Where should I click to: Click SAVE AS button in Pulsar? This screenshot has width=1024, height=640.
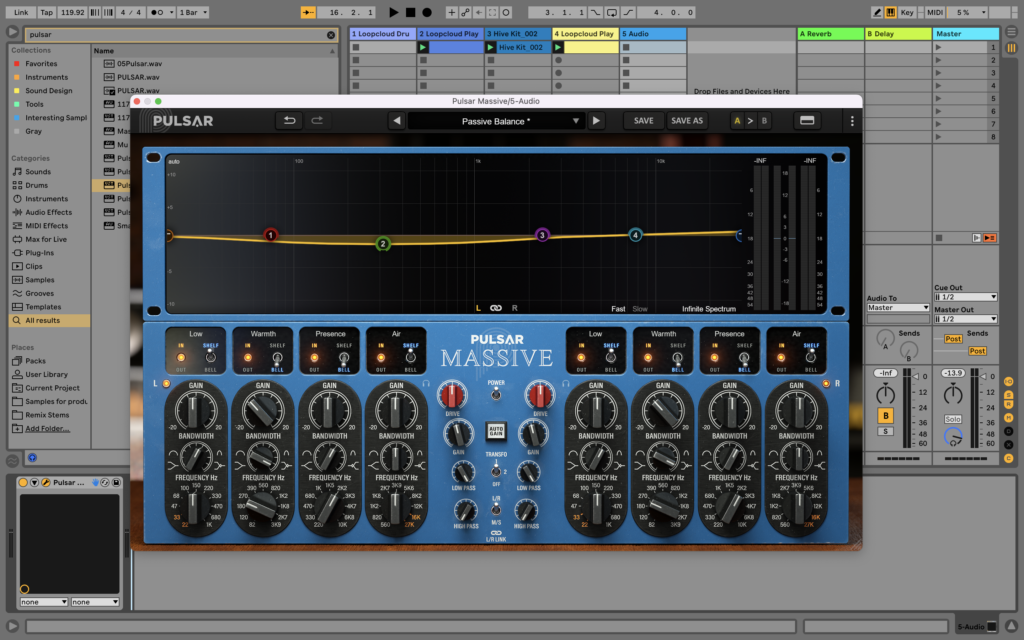pos(687,121)
